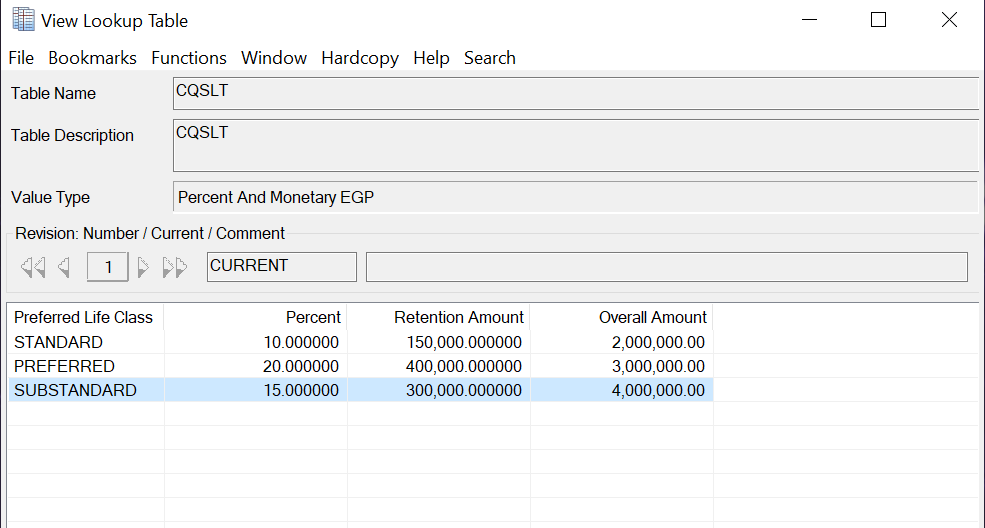This screenshot has height=528, width=985.
Task: Click the revision number field
Action: pos(108,267)
